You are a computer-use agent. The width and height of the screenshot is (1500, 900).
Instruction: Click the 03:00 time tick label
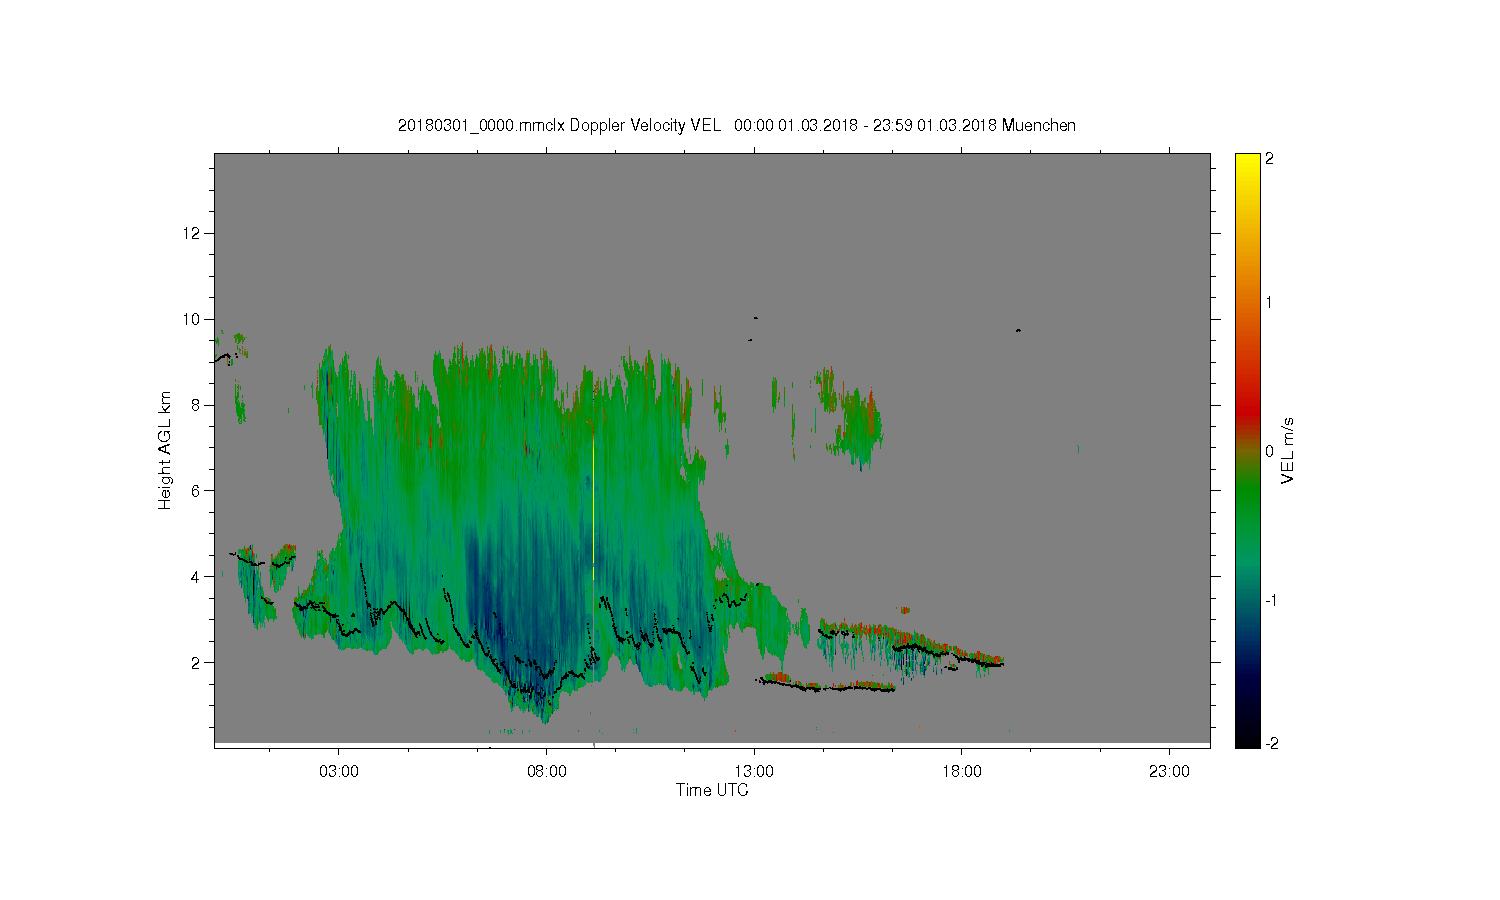click(339, 771)
